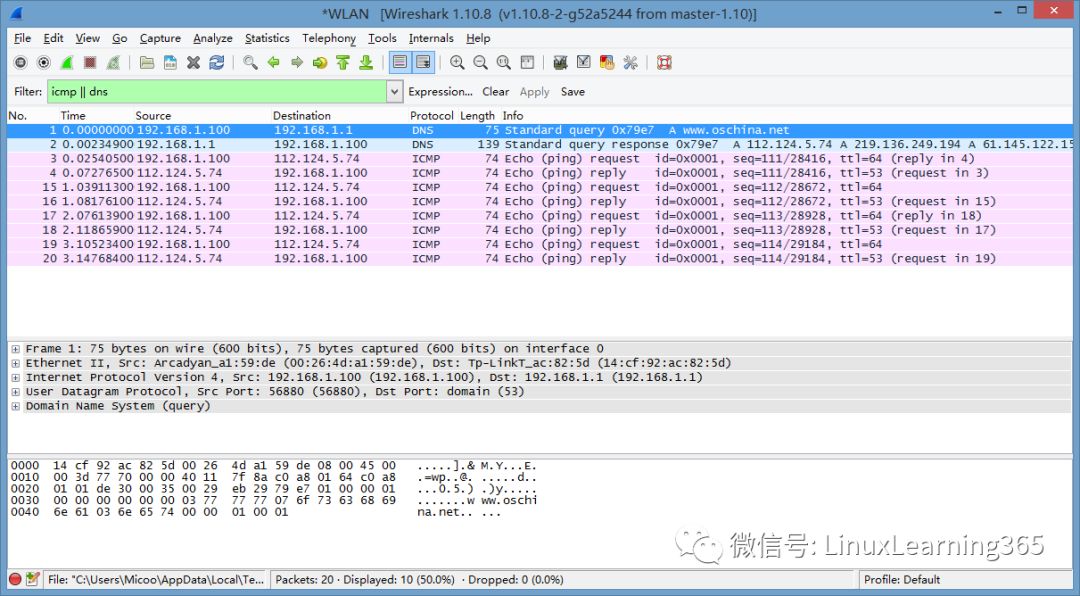Select hex row 0030 in bytes pane
1080x596 pixels.
[x=273, y=500]
